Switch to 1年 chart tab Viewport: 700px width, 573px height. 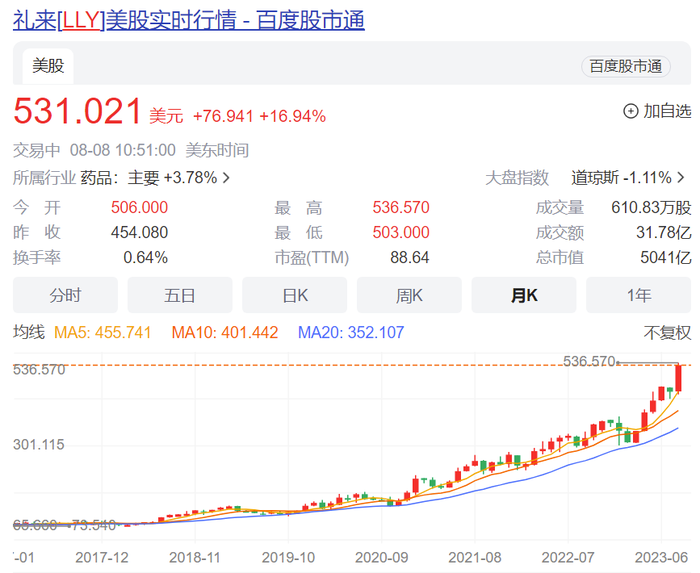[x=638, y=295]
